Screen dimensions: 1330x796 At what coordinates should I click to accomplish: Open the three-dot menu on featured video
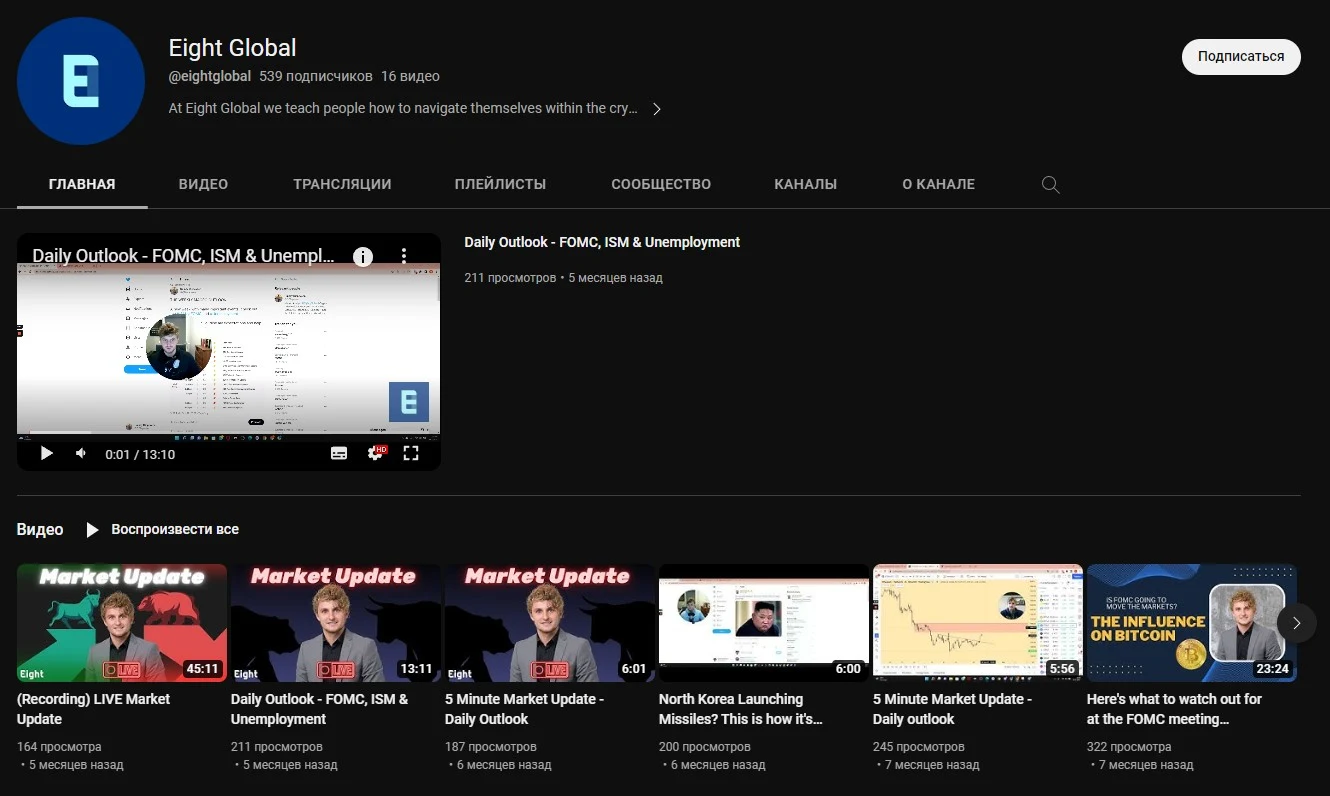pos(404,257)
